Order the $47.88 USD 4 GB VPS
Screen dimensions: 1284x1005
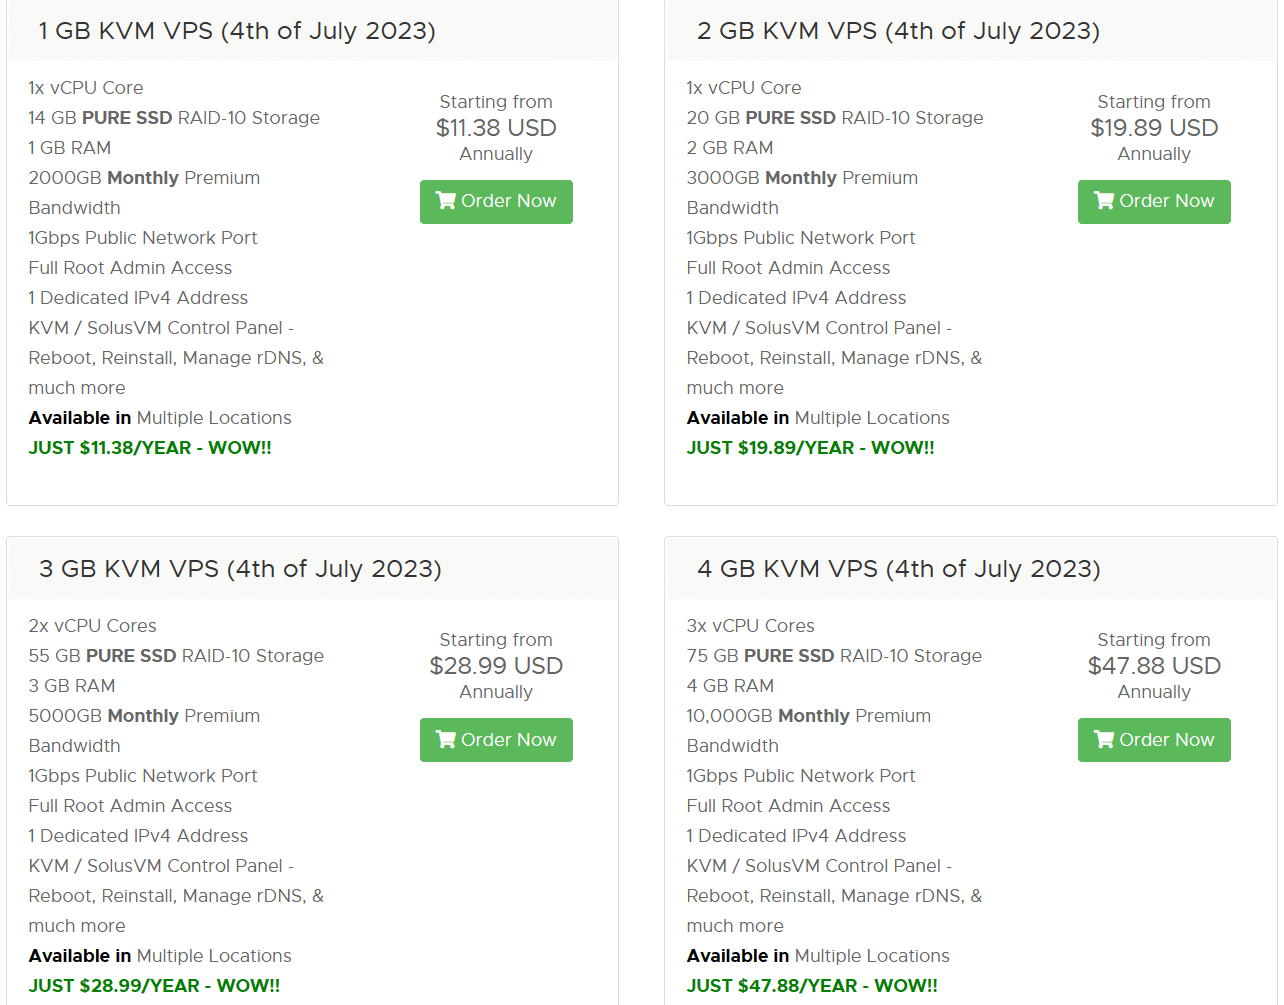tap(1154, 740)
